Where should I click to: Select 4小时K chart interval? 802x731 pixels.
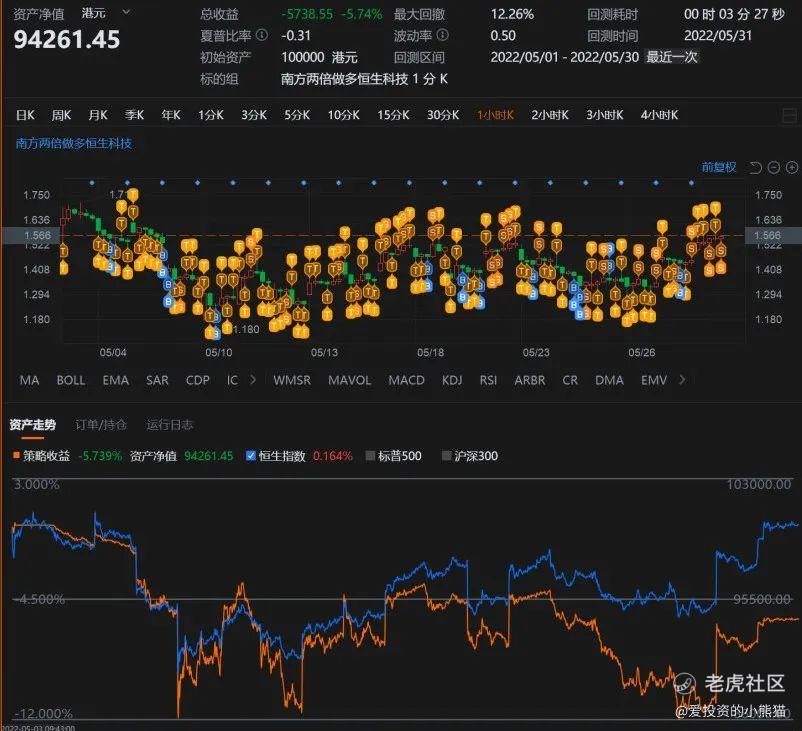click(659, 115)
